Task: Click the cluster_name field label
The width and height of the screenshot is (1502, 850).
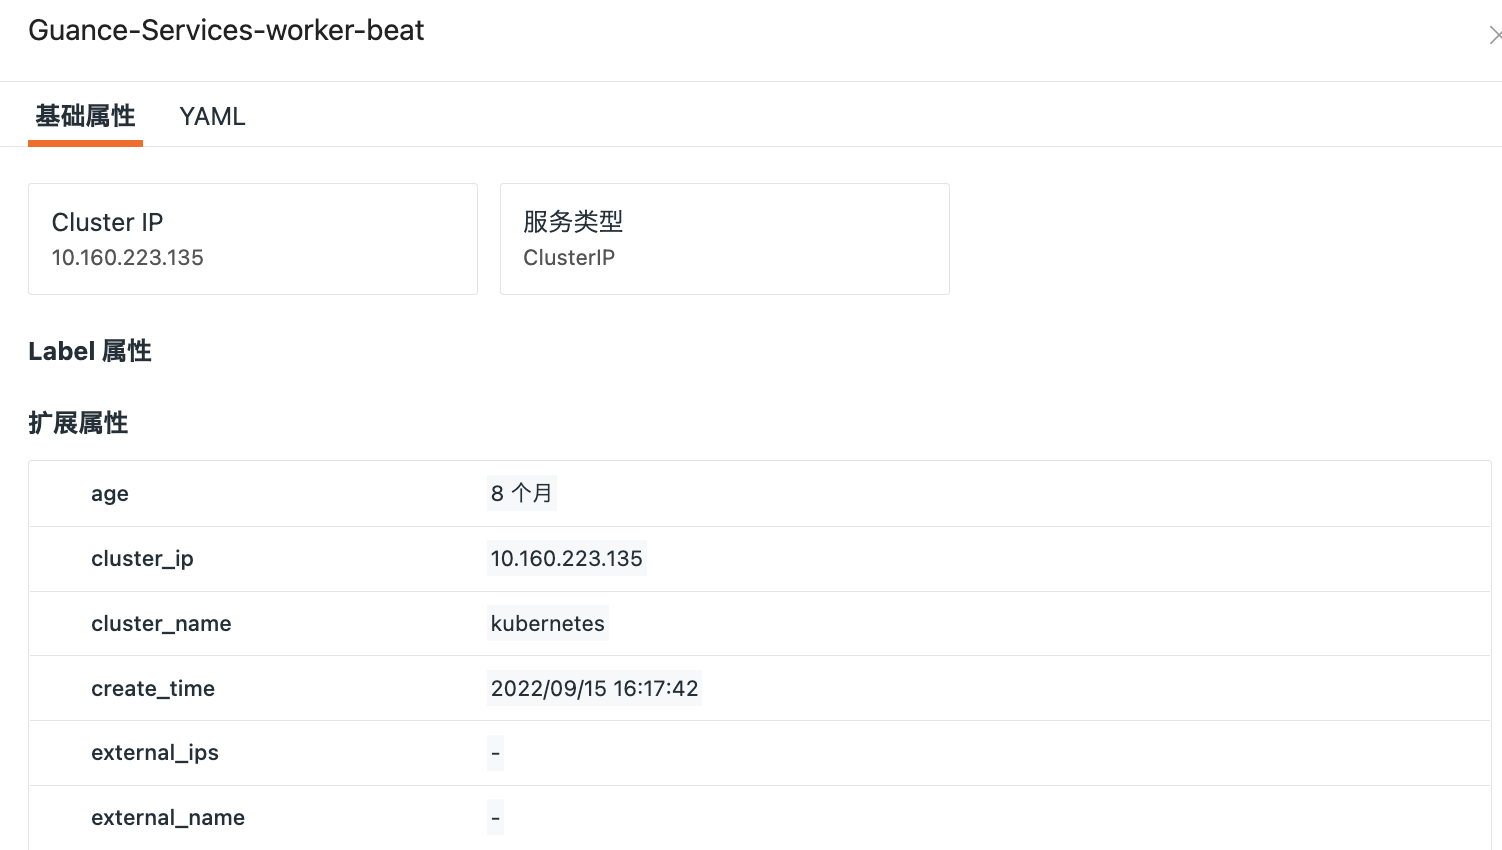Action: coord(161,624)
